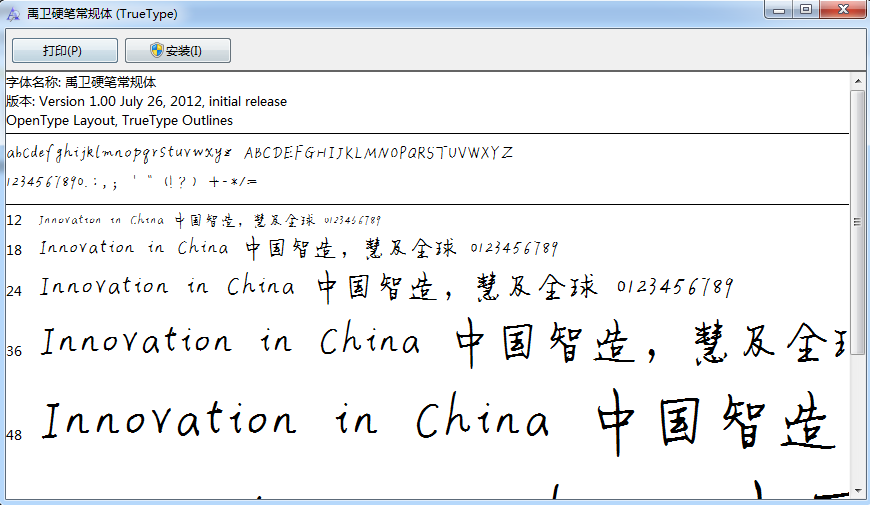The width and height of the screenshot is (870, 505).
Task: Click the 36-point 'Innovation in China' sample
Action: point(230,340)
